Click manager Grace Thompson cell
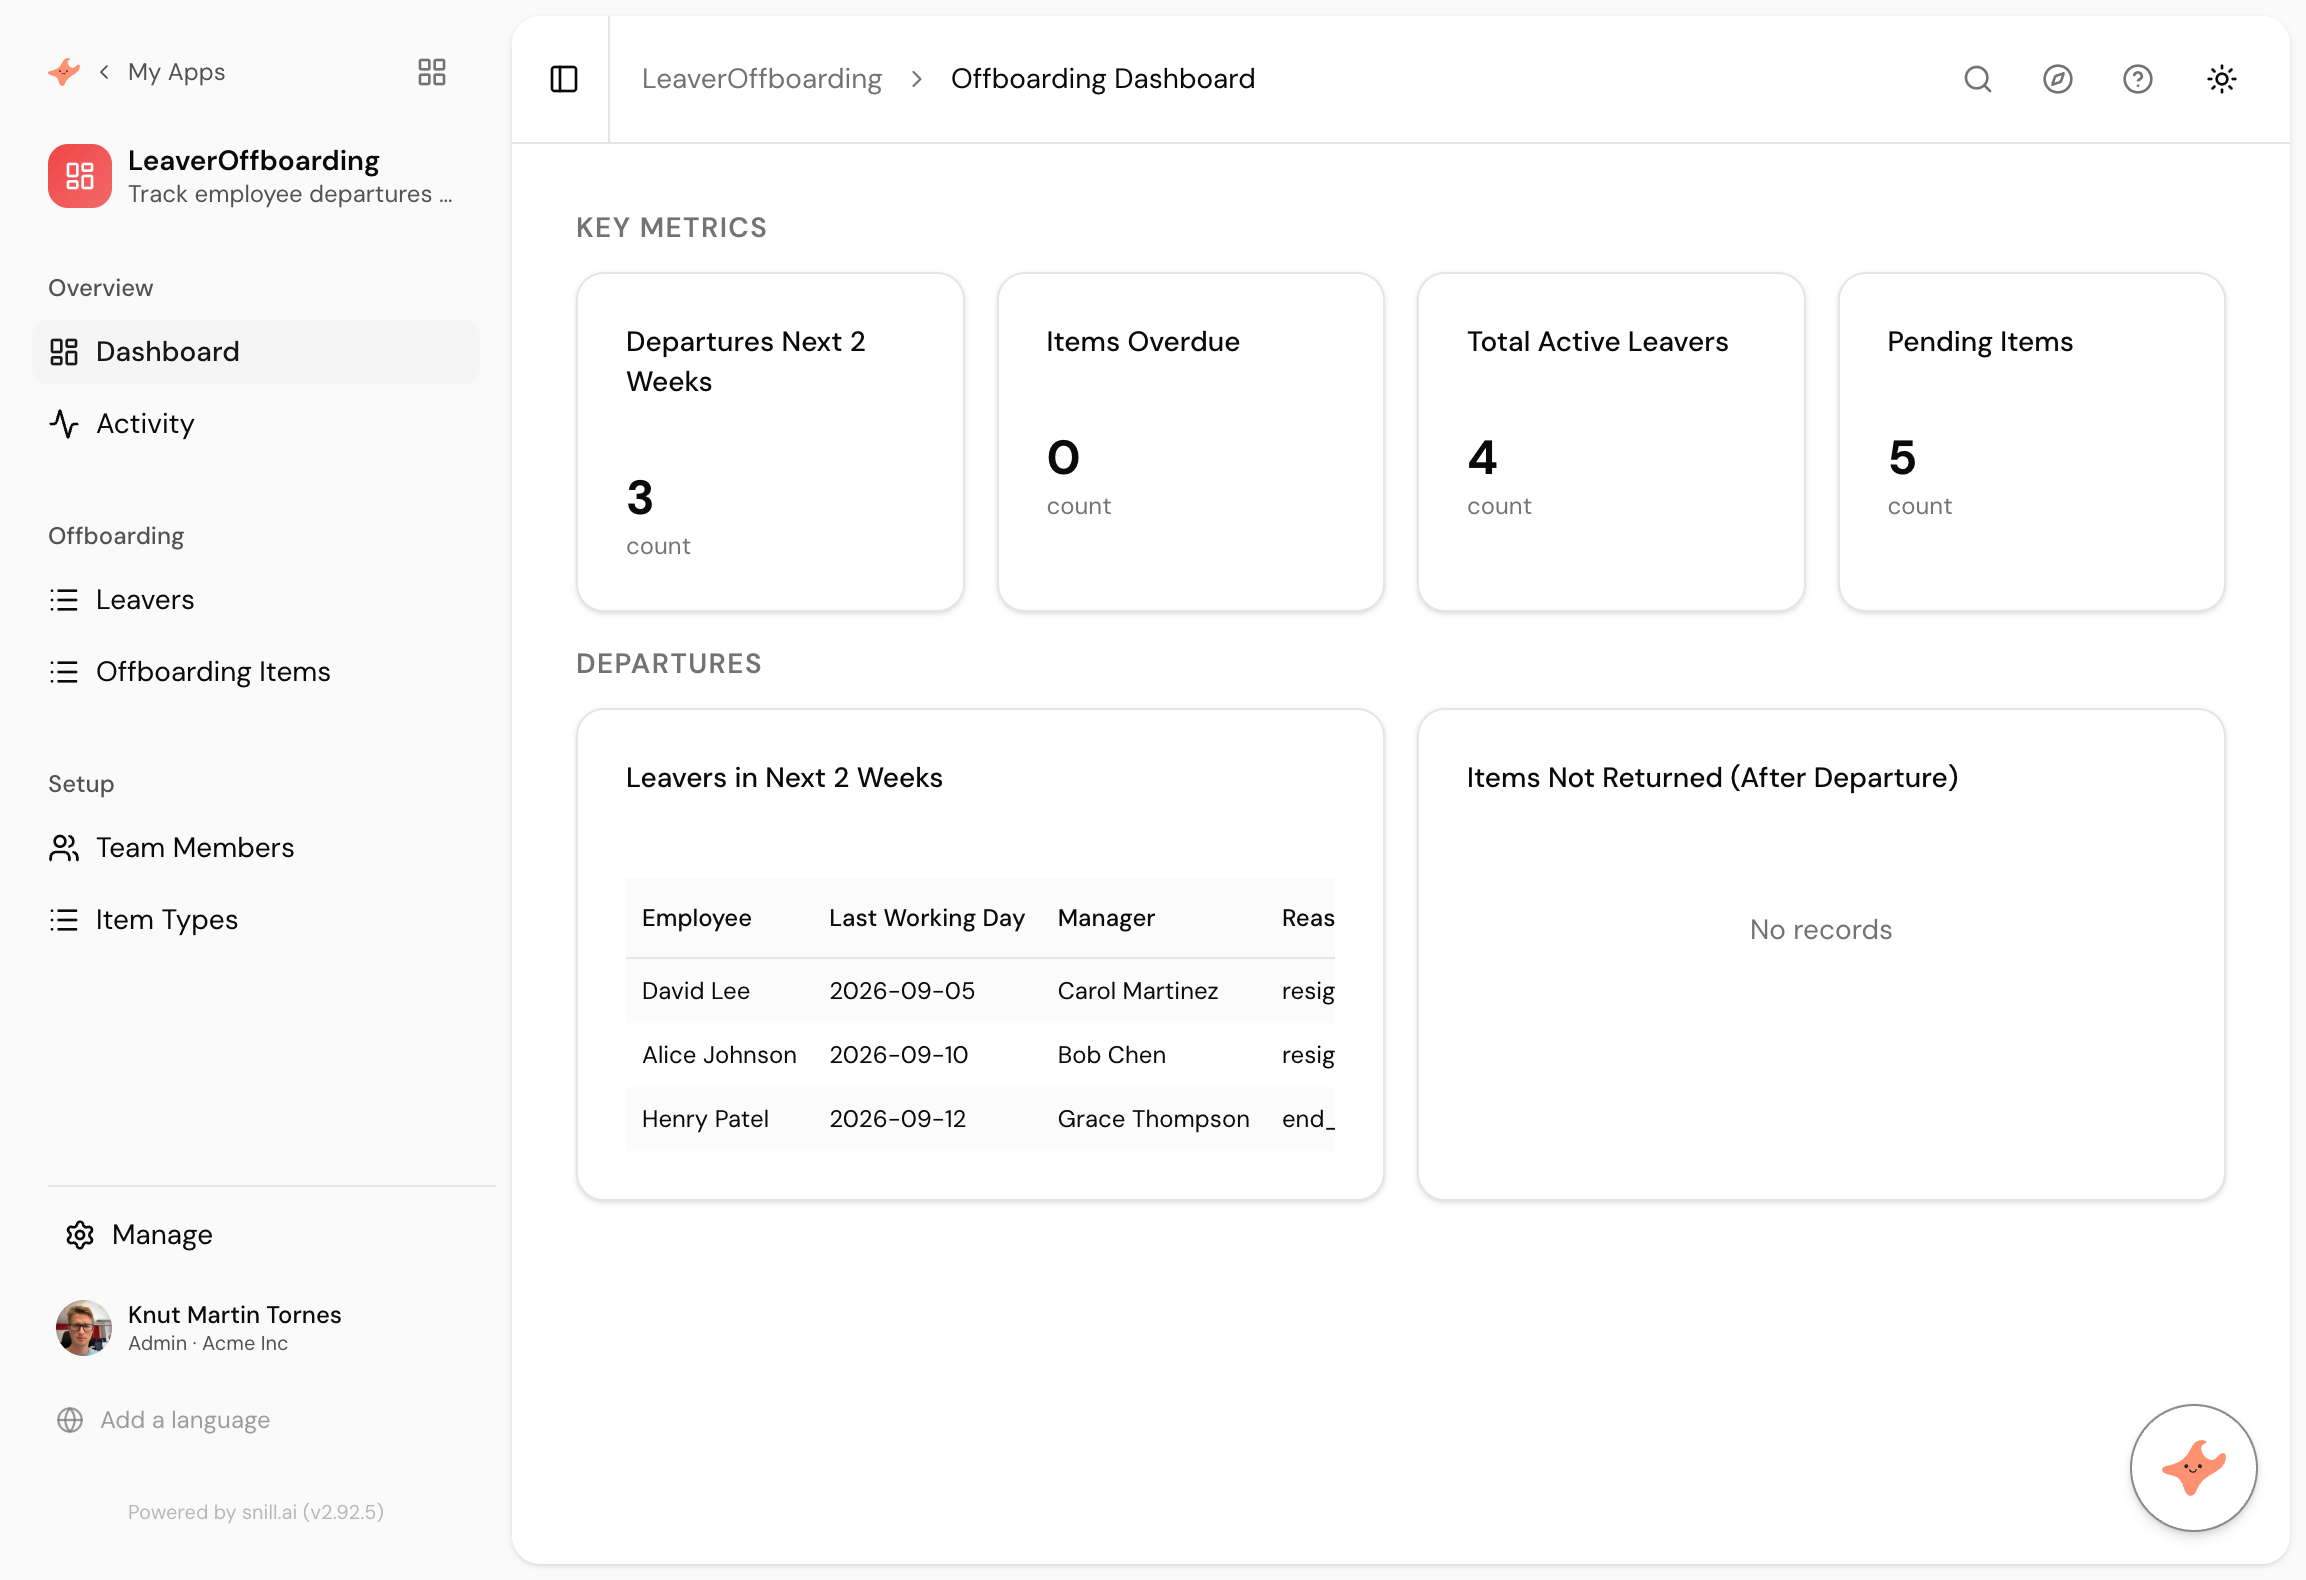 point(1154,1119)
